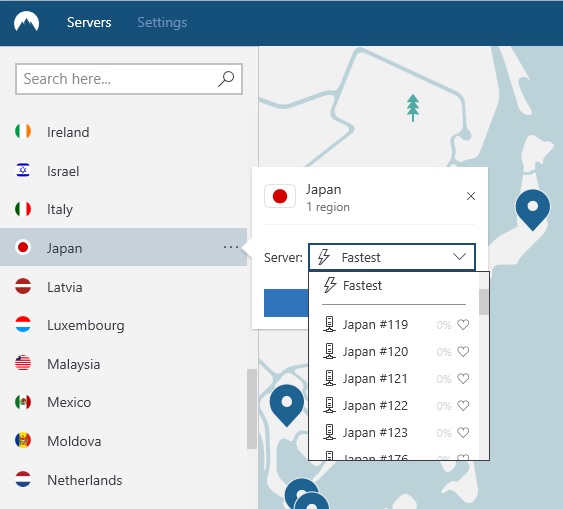Image resolution: width=563 pixels, height=509 pixels.
Task: Select the Luxembourg flag icon
Action: coord(23,324)
